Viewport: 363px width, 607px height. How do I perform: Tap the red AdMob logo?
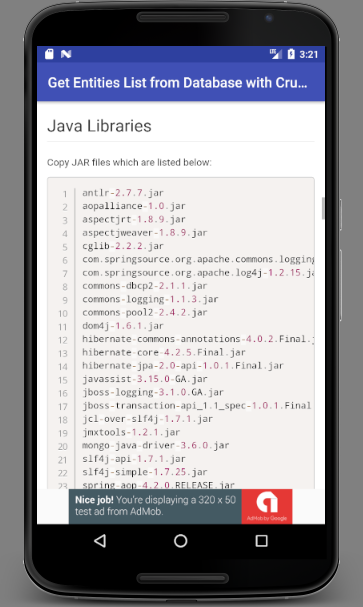tap(267, 506)
